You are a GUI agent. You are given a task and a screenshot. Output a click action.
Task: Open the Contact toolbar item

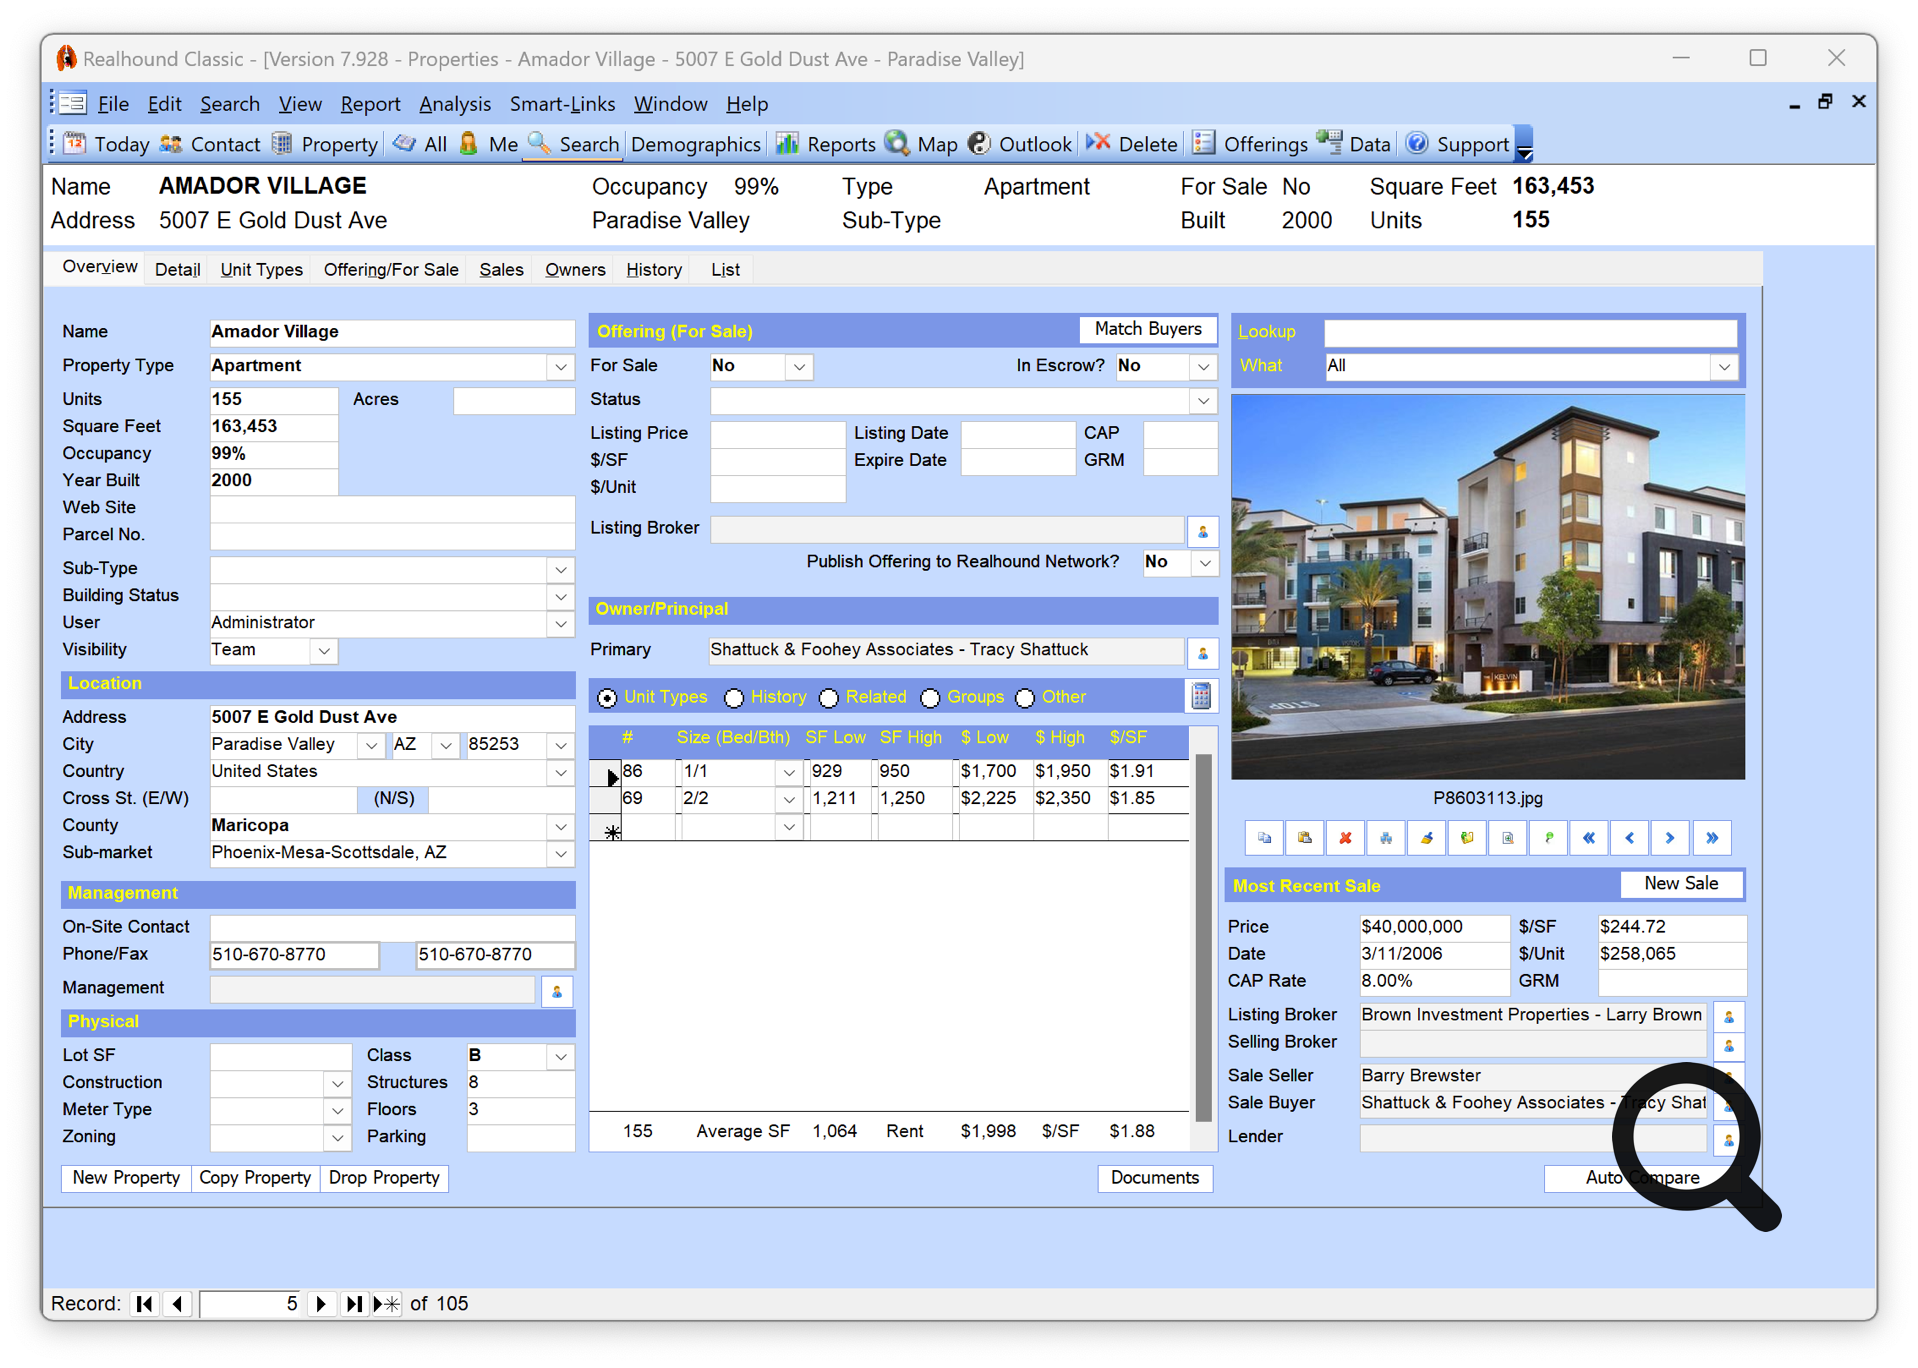(x=210, y=144)
